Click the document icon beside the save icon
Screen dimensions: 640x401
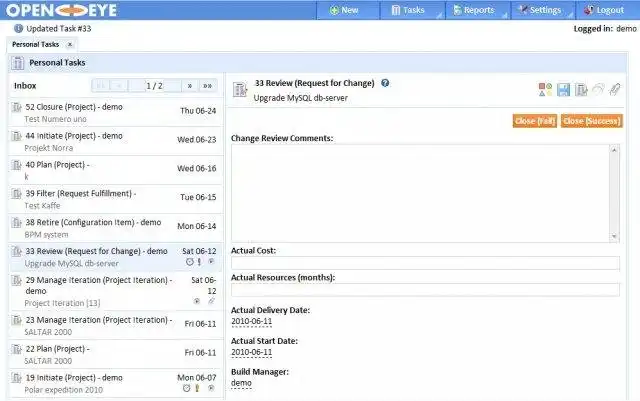click(x=581, y=89)
